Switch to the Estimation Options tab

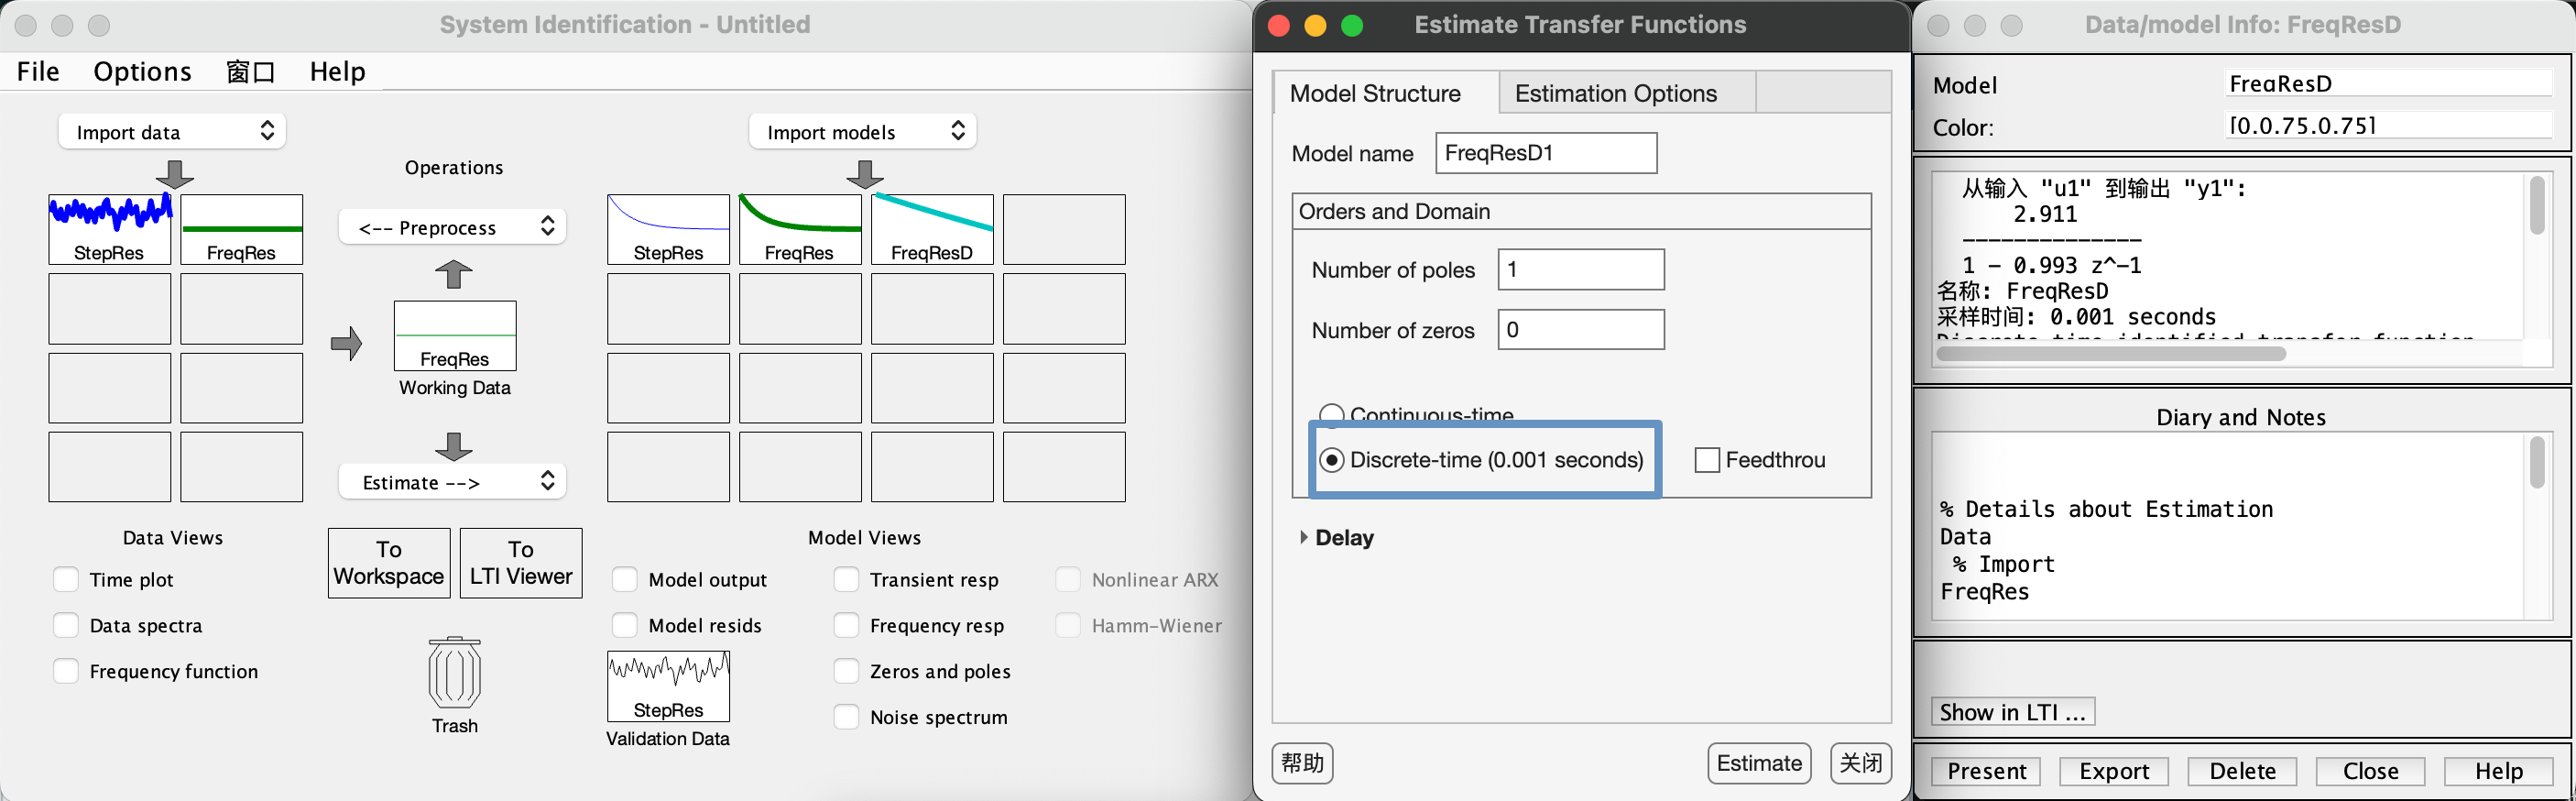(x=1627, y=93)
